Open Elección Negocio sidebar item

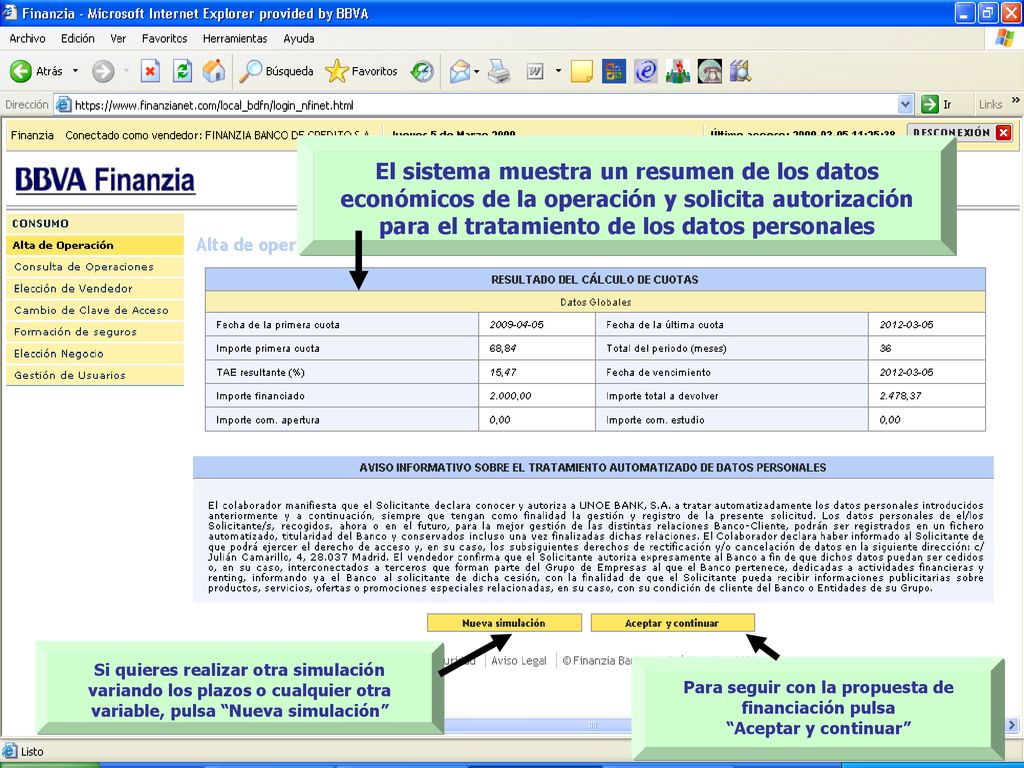[x=95, y=354]
